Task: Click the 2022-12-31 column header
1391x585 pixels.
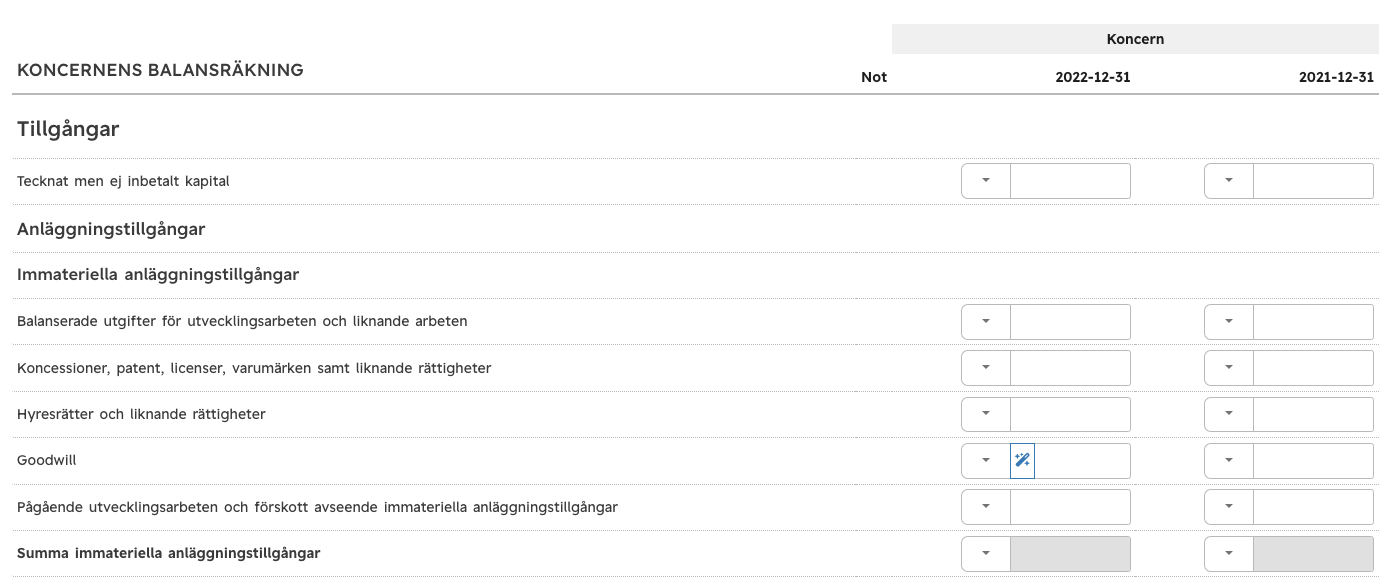Action: point(1093,77)
